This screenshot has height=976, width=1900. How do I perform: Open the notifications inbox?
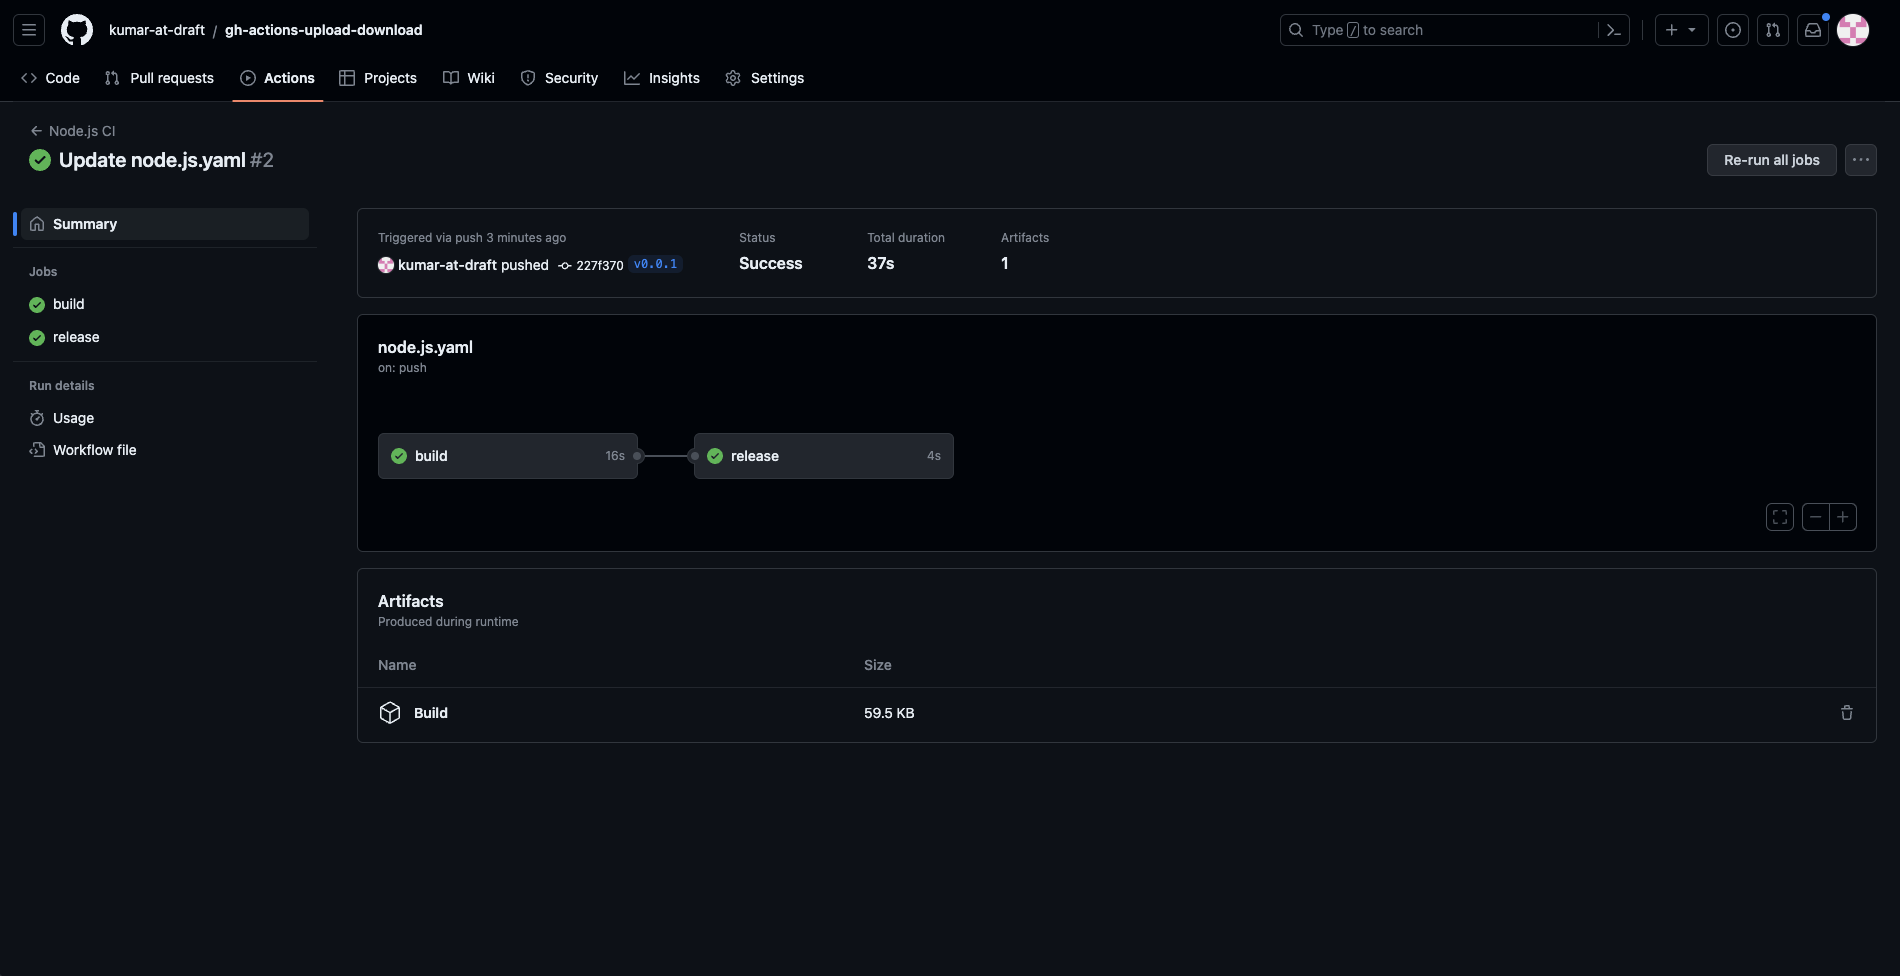pos(1813,30)
